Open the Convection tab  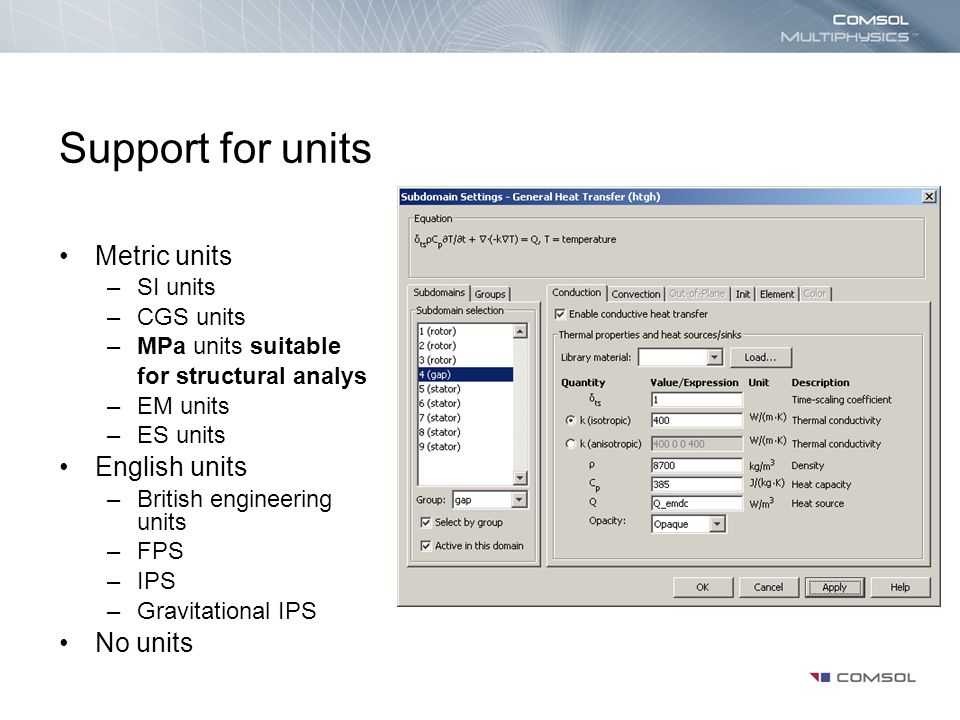[636, 294]
